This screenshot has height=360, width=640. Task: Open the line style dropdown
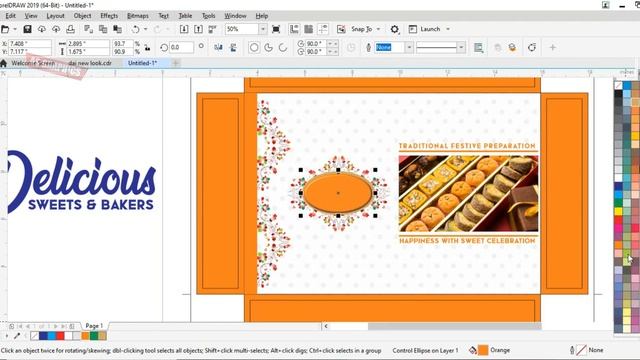click(461, 47)
